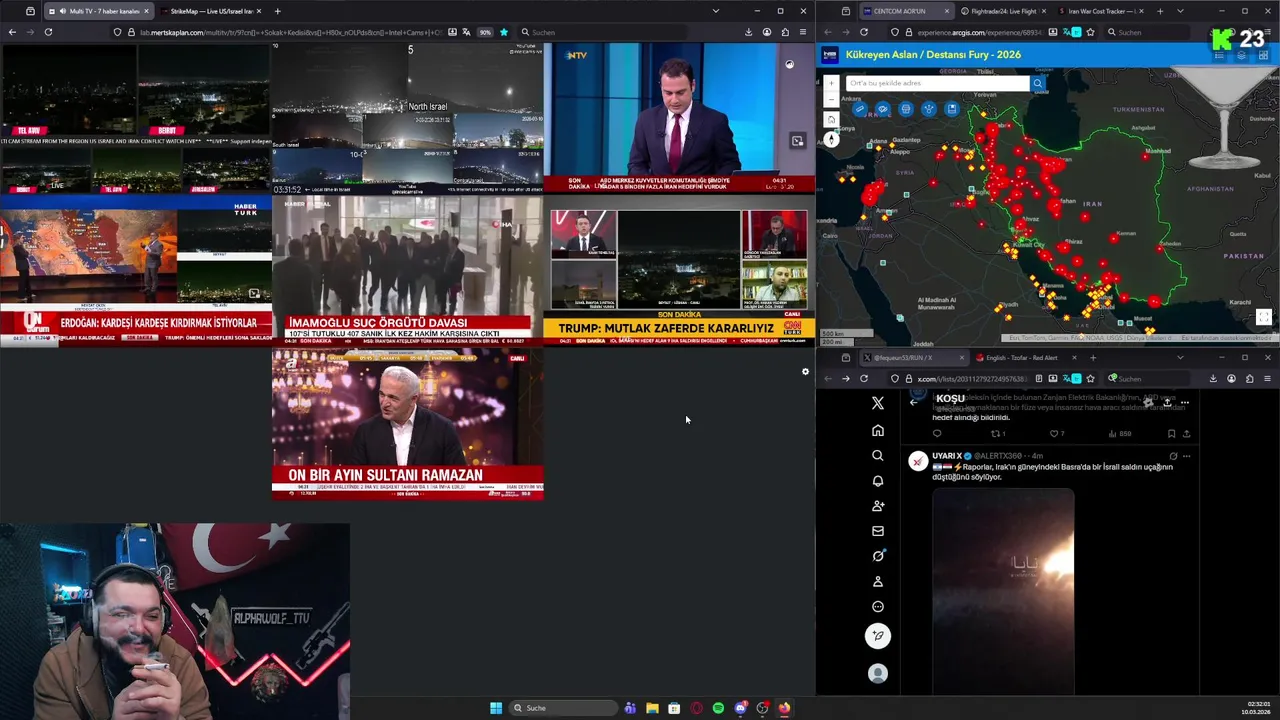Image resolution: width=1280 pixels, height=720 pixels.
Task: Open File Explorer from the taskbar
Action: click(652, 708)
